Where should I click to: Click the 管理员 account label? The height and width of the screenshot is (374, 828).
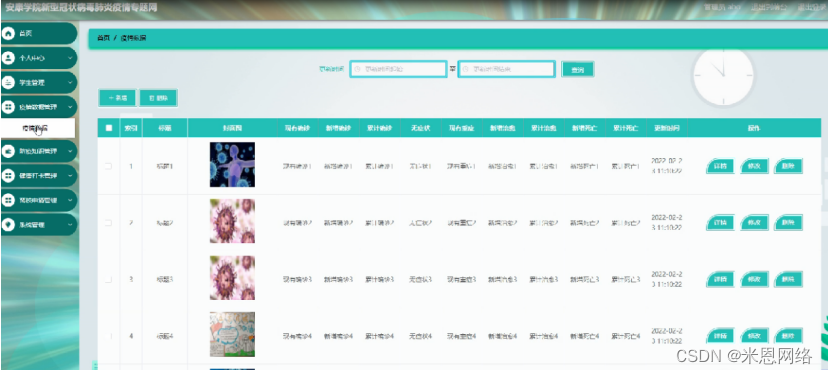[722, 7]
